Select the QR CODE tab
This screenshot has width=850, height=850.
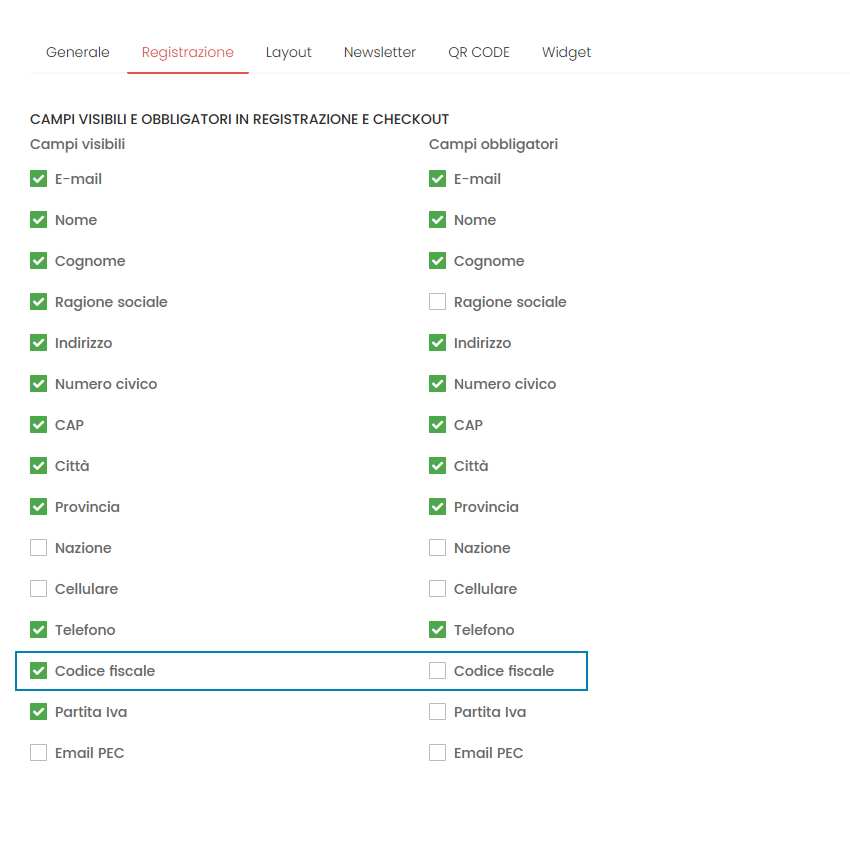coord(478,52)
